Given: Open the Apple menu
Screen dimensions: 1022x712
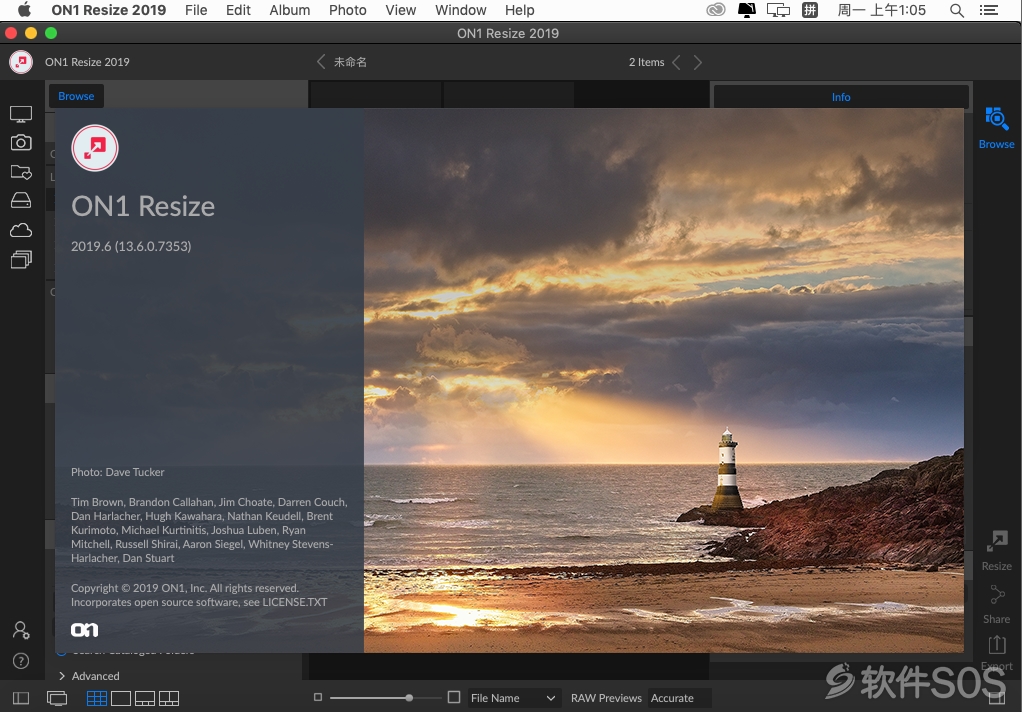Looking at the screenshot, I should [24, 10].
